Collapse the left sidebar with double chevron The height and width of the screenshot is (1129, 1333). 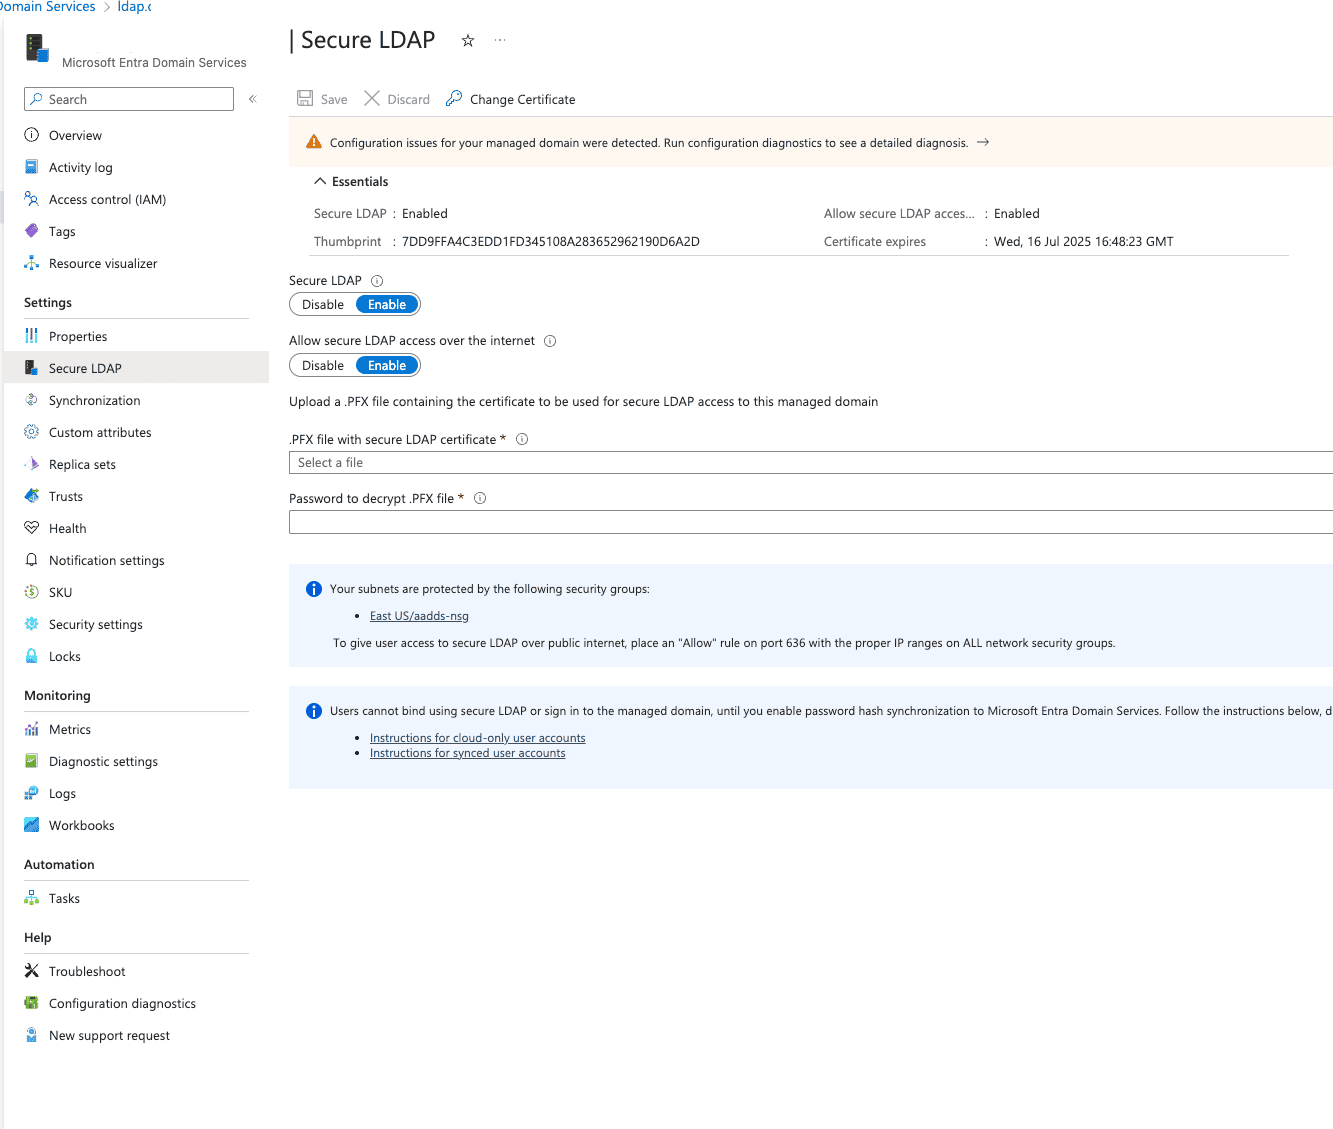(x=253, y=99)
